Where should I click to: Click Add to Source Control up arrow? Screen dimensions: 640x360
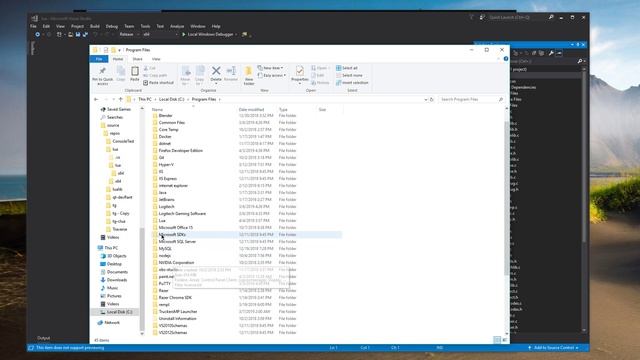[x=529, y=348]
